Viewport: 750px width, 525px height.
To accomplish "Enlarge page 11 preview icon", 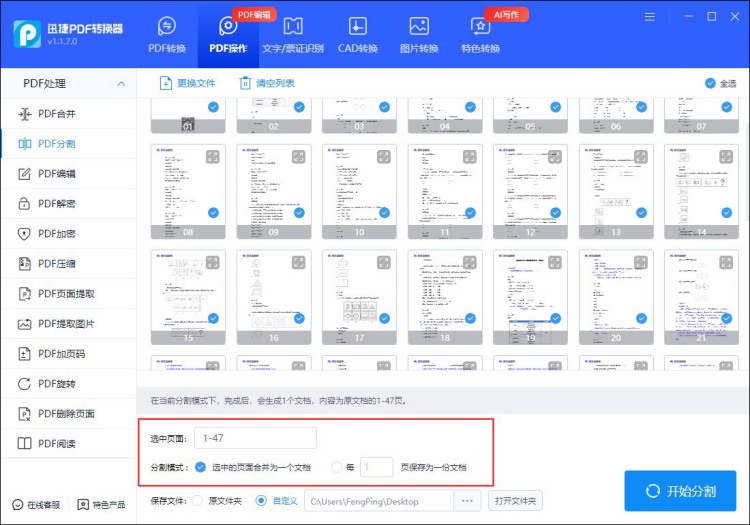I will (470, 157).
